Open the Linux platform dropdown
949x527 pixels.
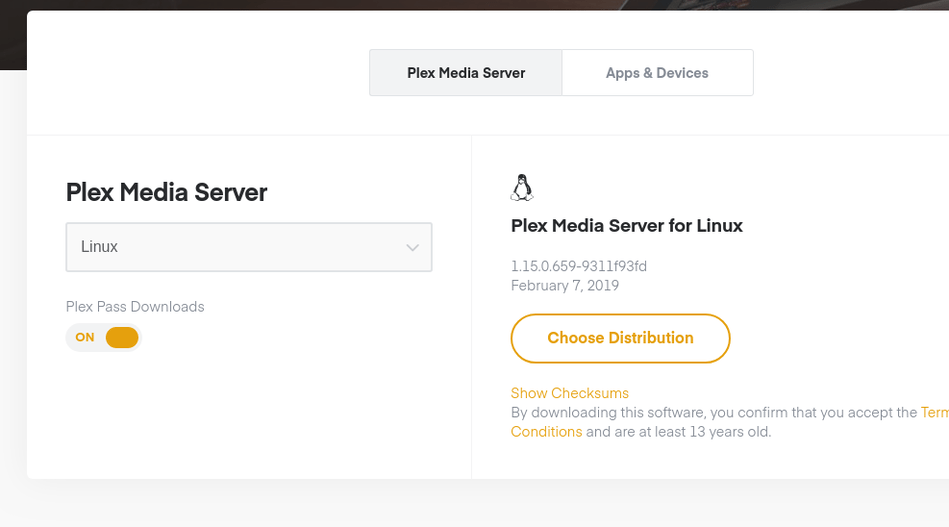click(249, 247)
